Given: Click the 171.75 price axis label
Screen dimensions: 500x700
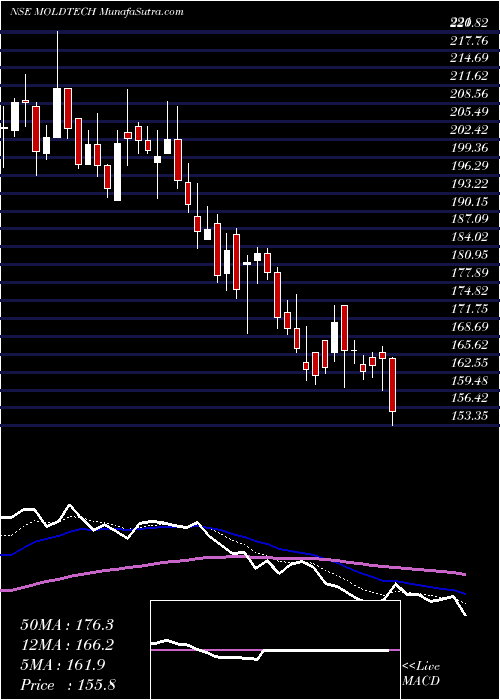Looking at the screenshot, I should pyautogui.click(x=469, y=308).
